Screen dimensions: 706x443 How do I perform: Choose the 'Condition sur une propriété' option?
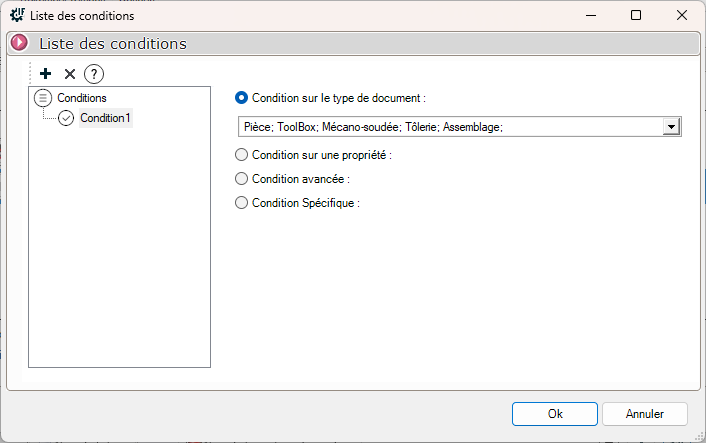[241, 155]
